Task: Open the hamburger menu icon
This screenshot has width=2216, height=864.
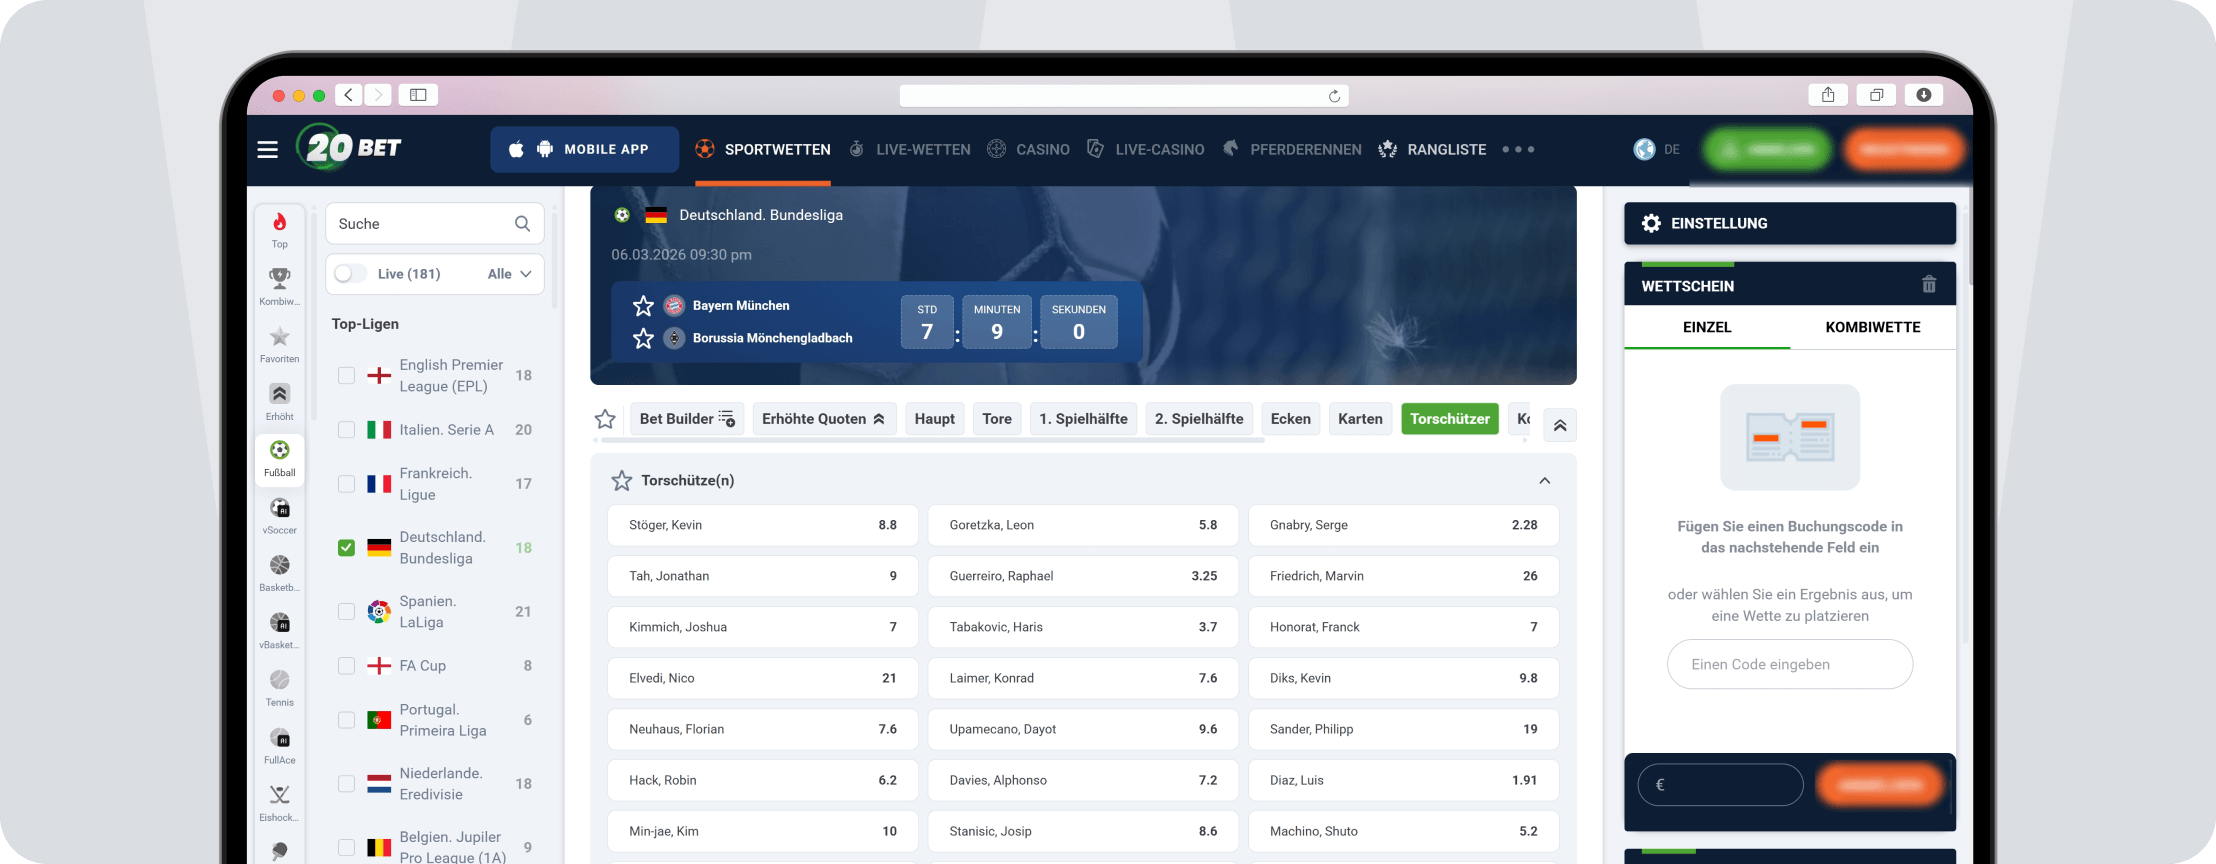Action: click(x=267, y=149)
